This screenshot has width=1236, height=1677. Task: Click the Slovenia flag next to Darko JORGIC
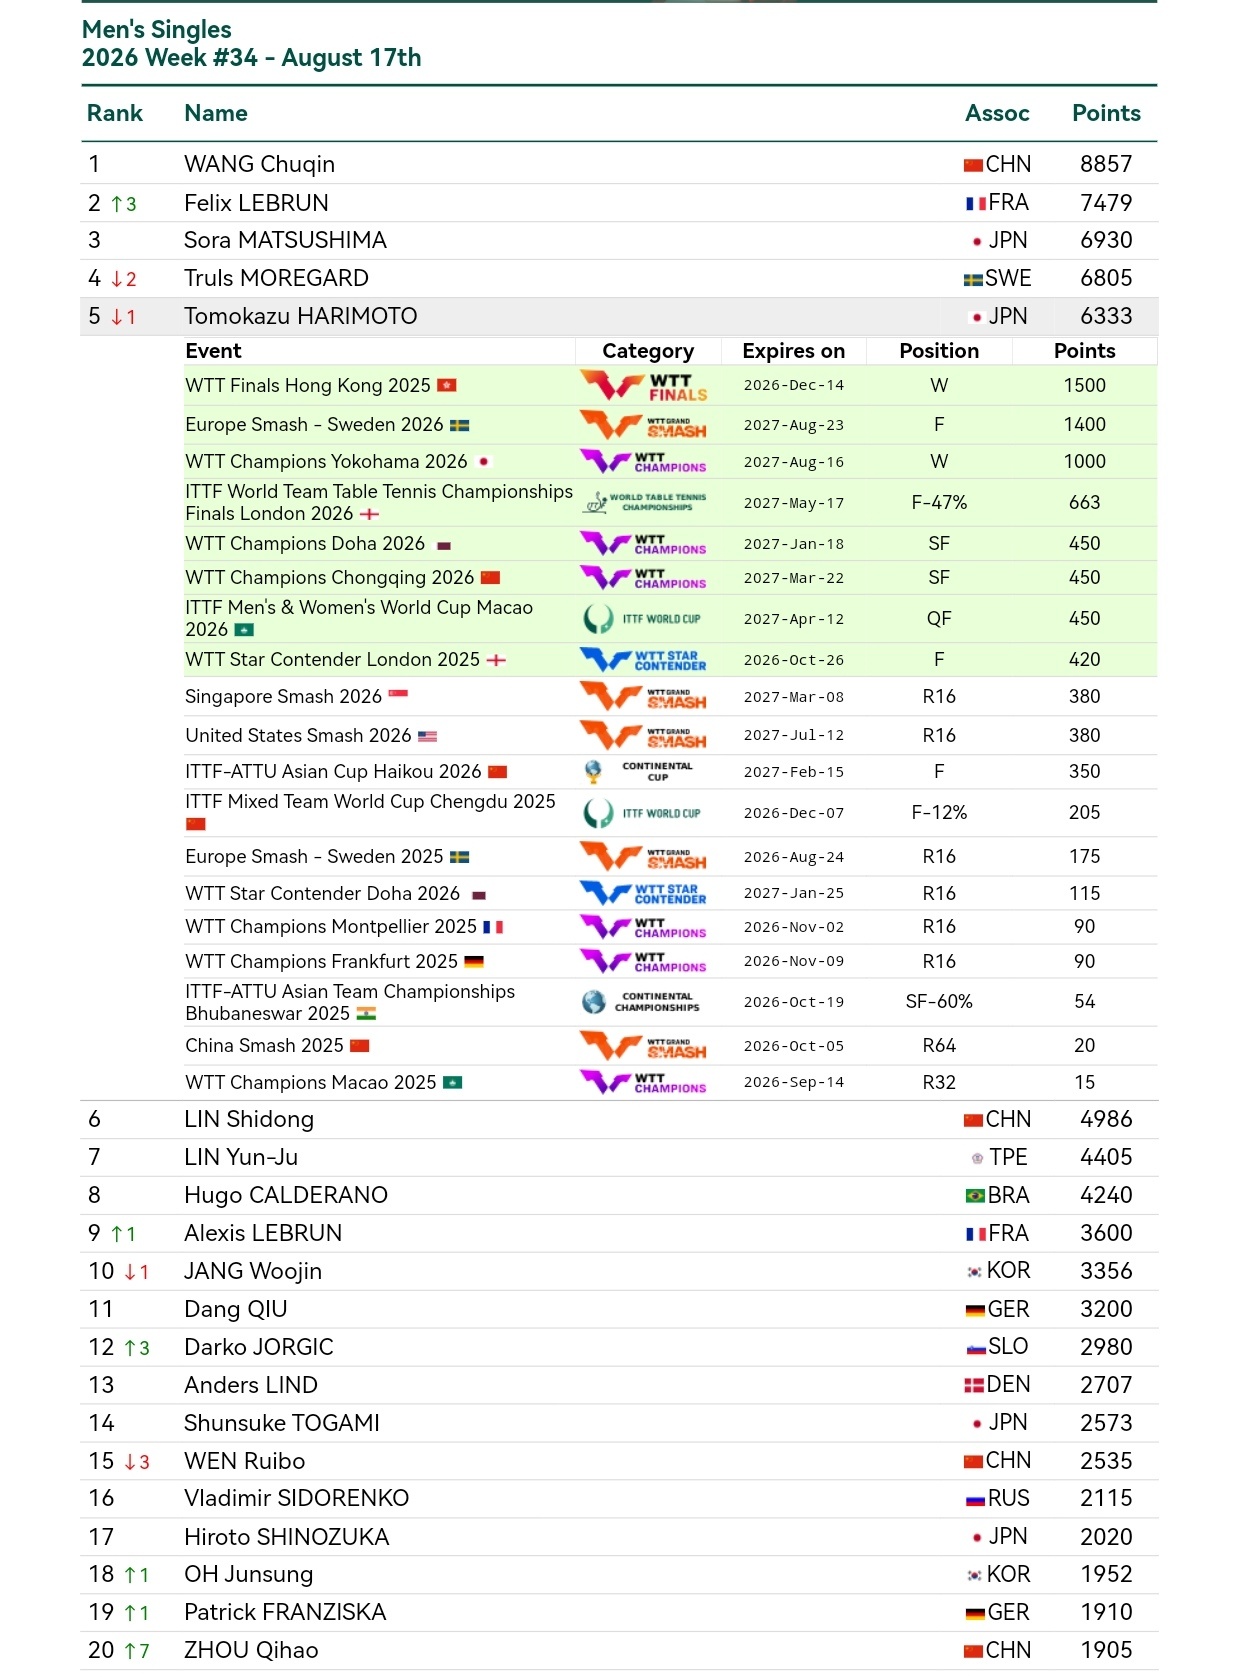point(976,1349)
